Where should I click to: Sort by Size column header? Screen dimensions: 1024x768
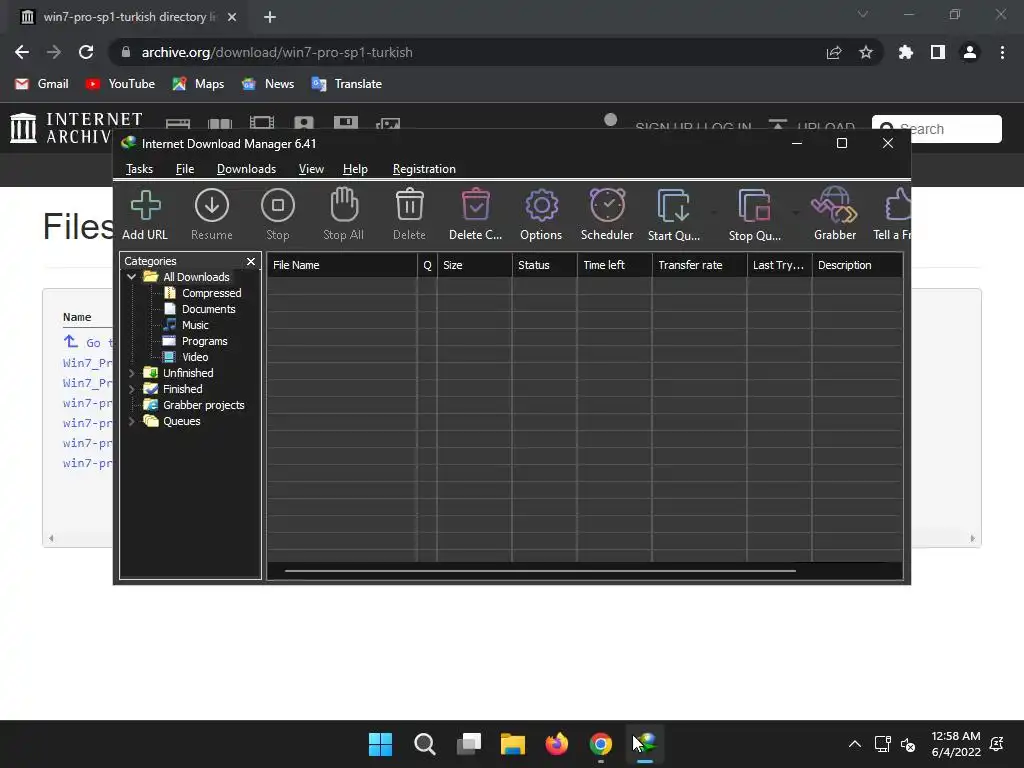474,265
